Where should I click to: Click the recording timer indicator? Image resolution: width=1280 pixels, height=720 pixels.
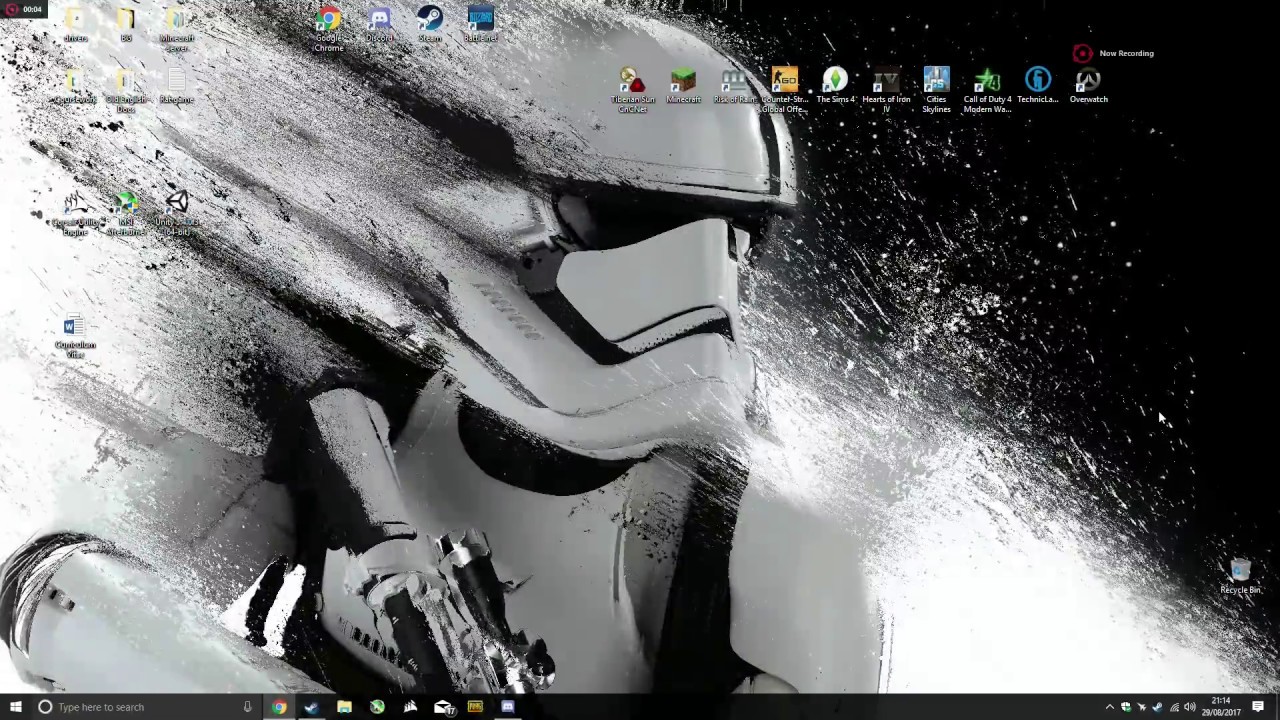click(x=23, y=9)
